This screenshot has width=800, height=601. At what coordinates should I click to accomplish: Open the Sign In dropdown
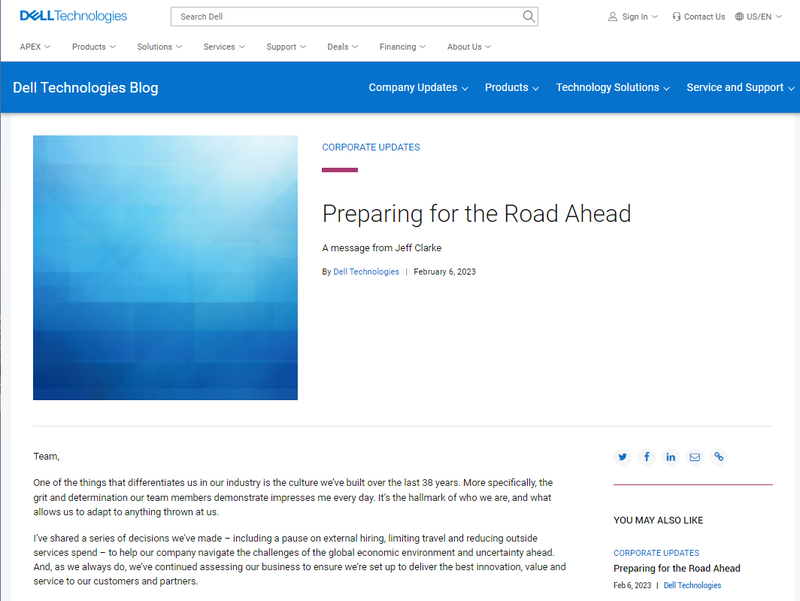tap(633, 17)
